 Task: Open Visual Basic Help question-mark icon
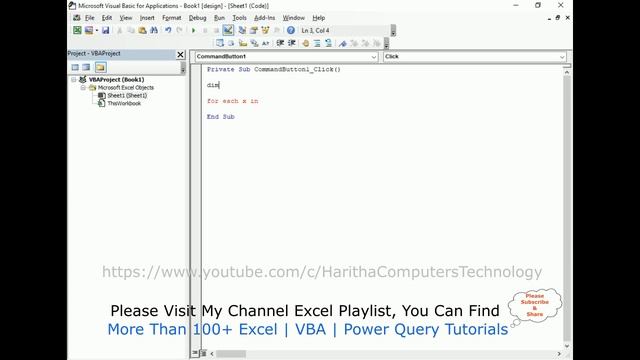tap(291, 30)
